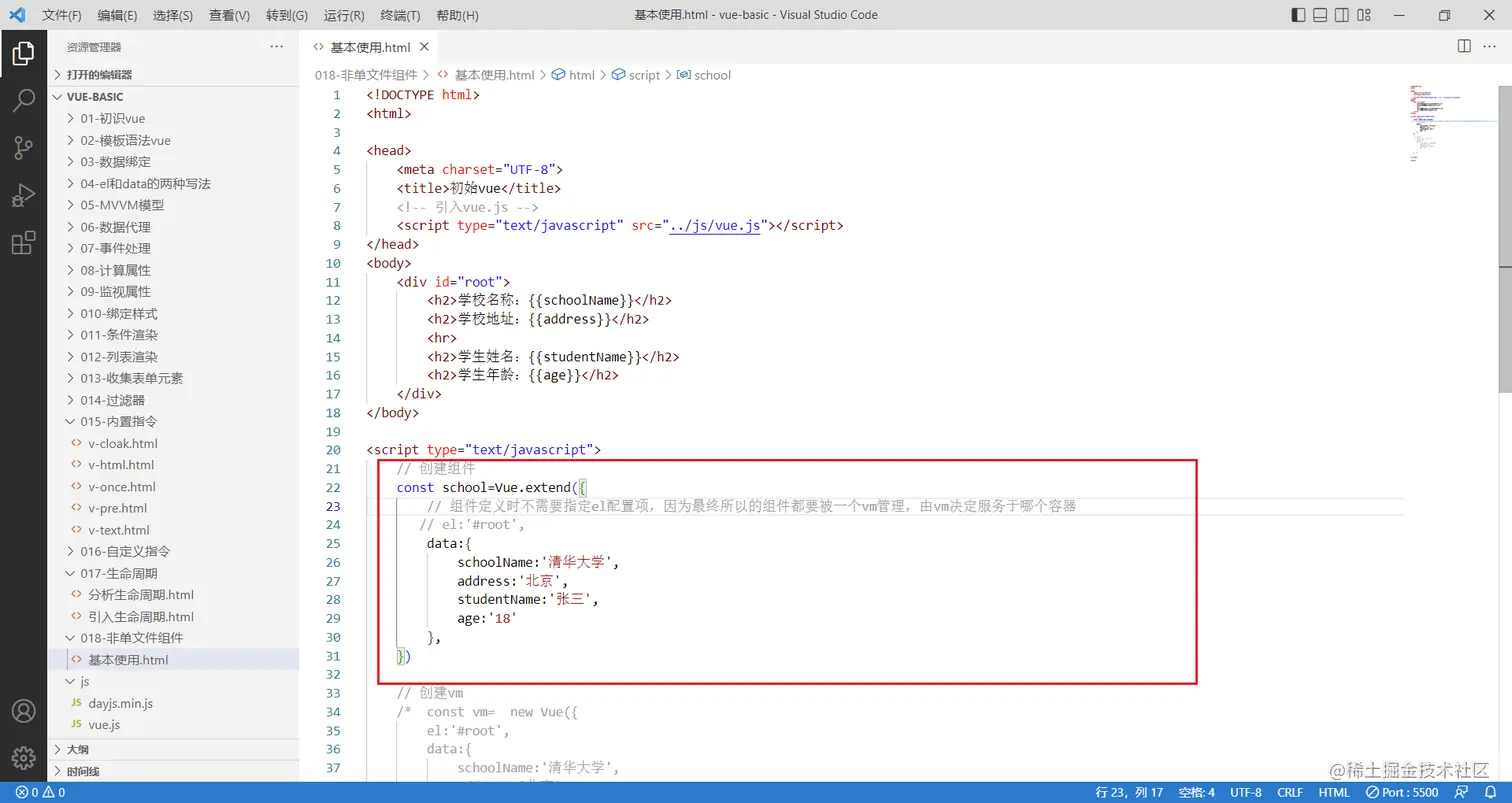Screen dimensions: 1512x803
Task: Change end of line sequence CRLF
Action: (1290, 792)
